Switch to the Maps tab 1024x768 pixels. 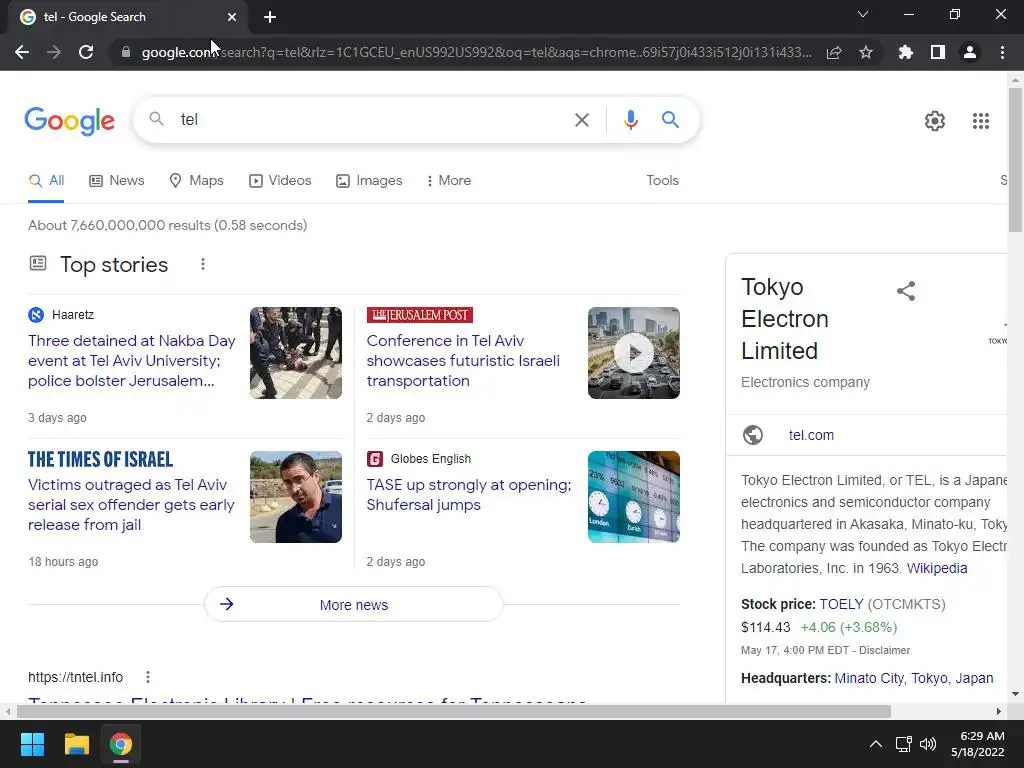(196, 180)
